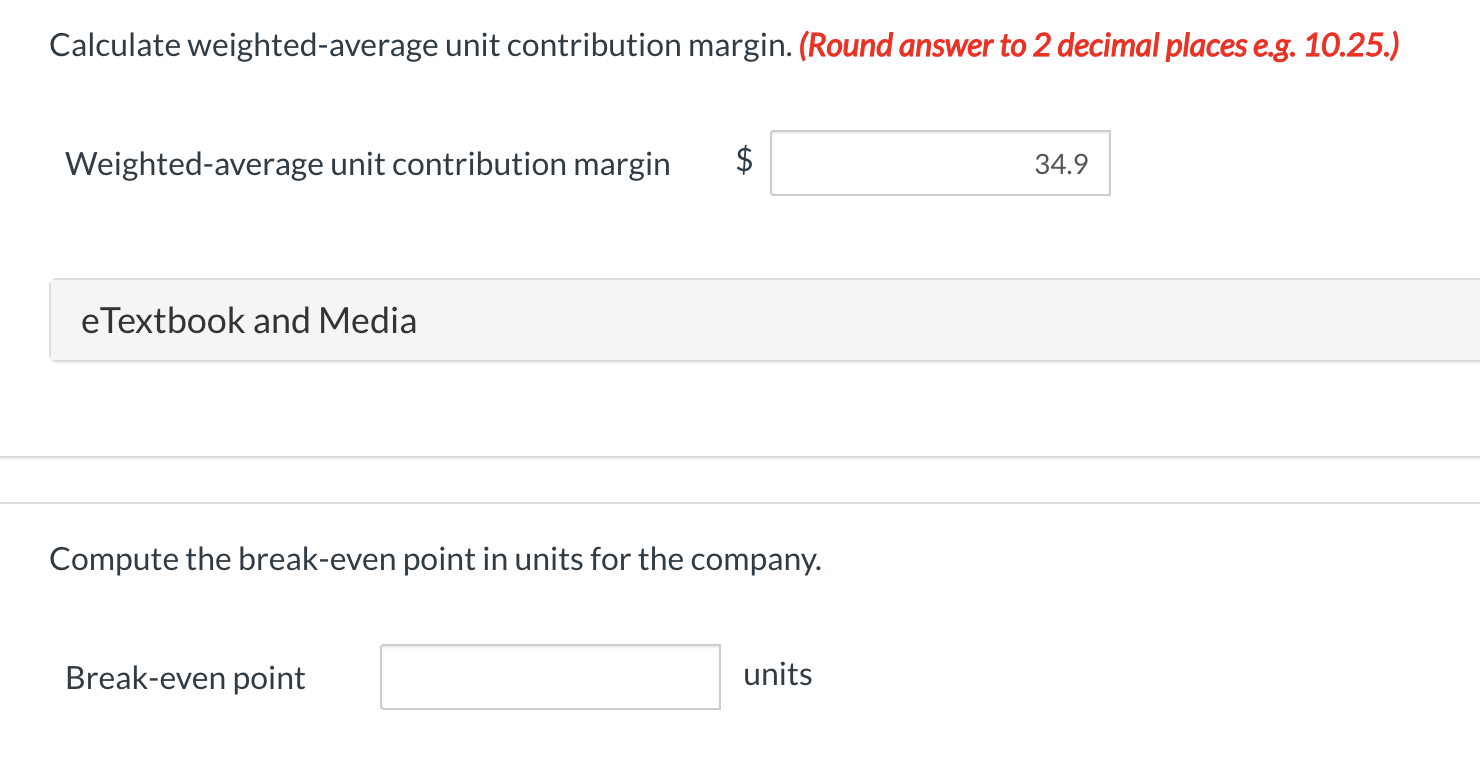Image resolution: width=1480 pixels, height=770 pixels.
Task: Click the word "Media" in the gray bar
Action: 368,321
